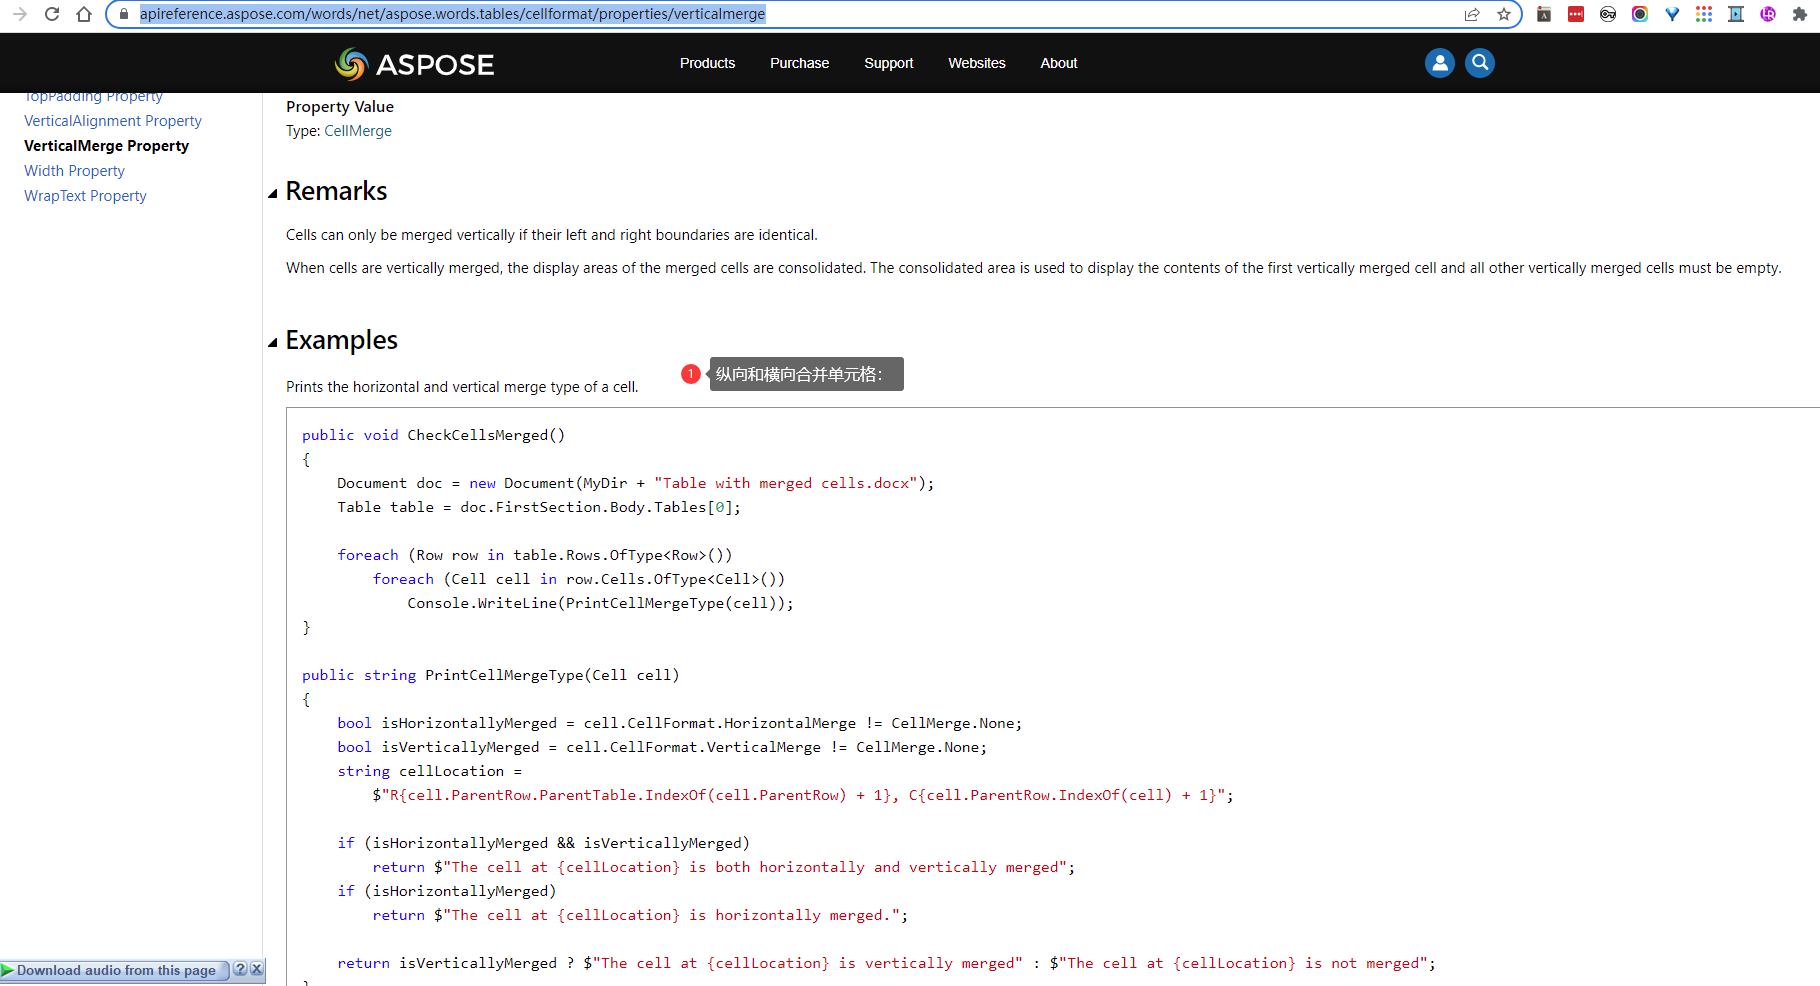Open the Products menu
The height and width of the screenshot is (986, 1820).
click(x=707, y=63)
